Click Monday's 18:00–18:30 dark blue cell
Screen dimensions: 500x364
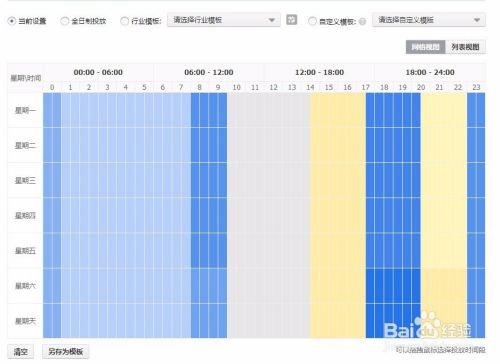380,110
